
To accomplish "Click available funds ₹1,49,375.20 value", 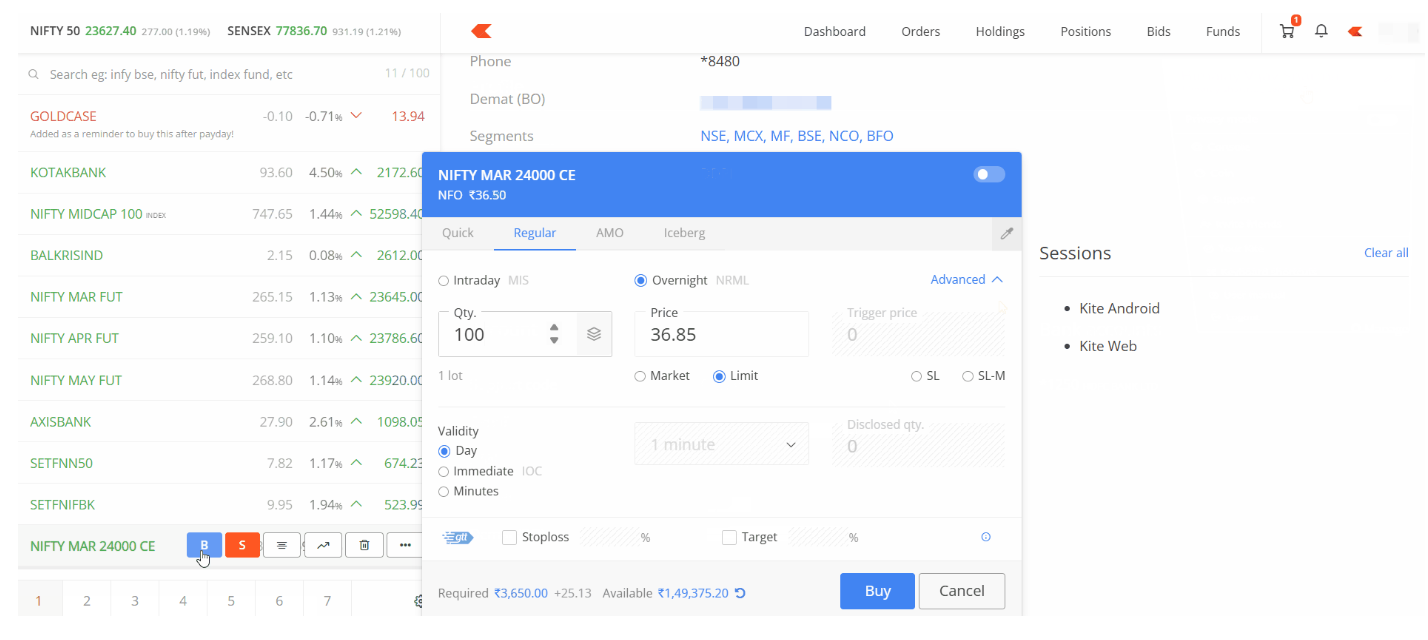I will (x=693, y=593).
